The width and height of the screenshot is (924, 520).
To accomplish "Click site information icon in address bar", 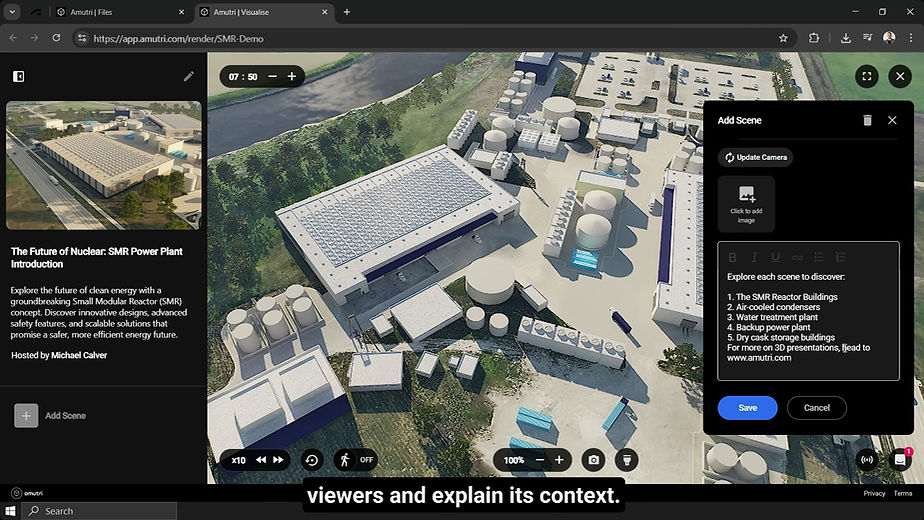I will (82, 38).
